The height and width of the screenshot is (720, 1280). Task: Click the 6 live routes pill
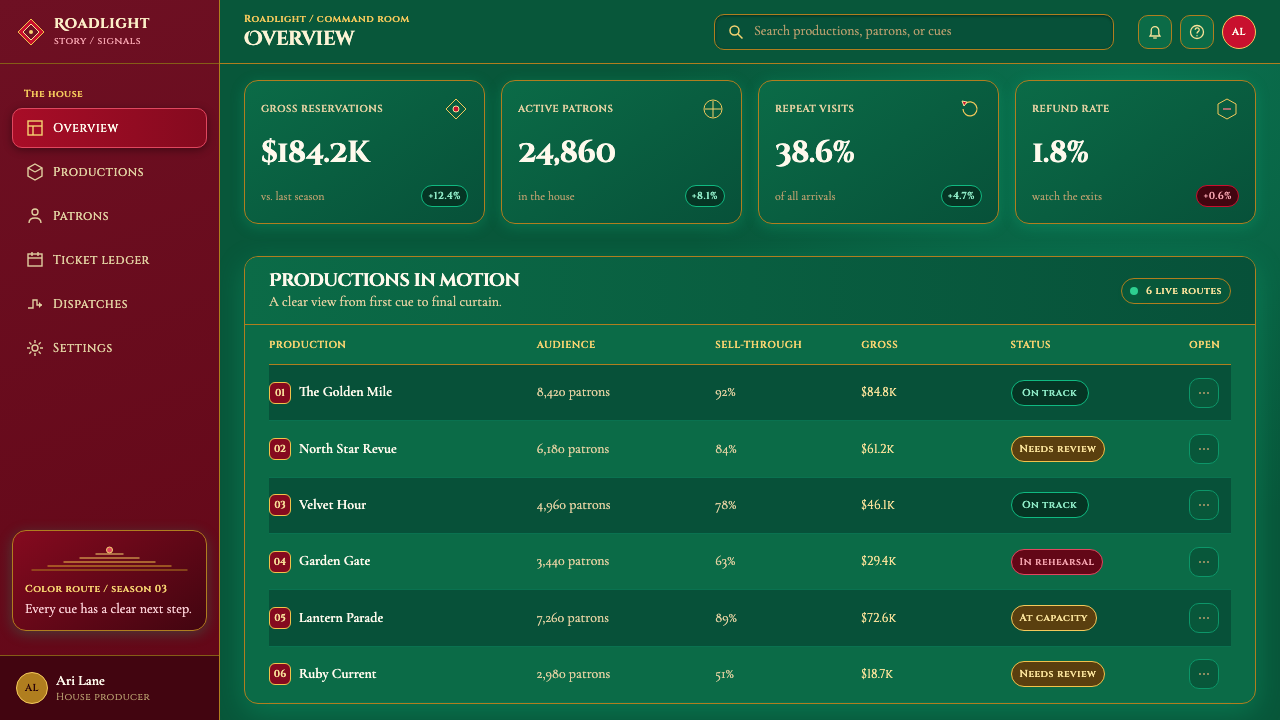pyautogui.click(x=1176, y=291)
